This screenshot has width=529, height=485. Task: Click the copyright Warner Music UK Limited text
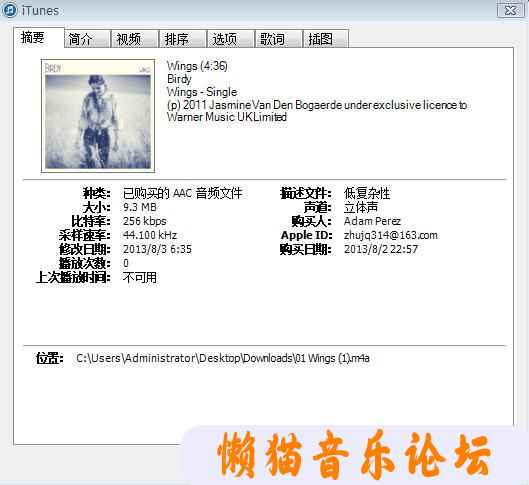pyautogui.click(x=227, y=117)
